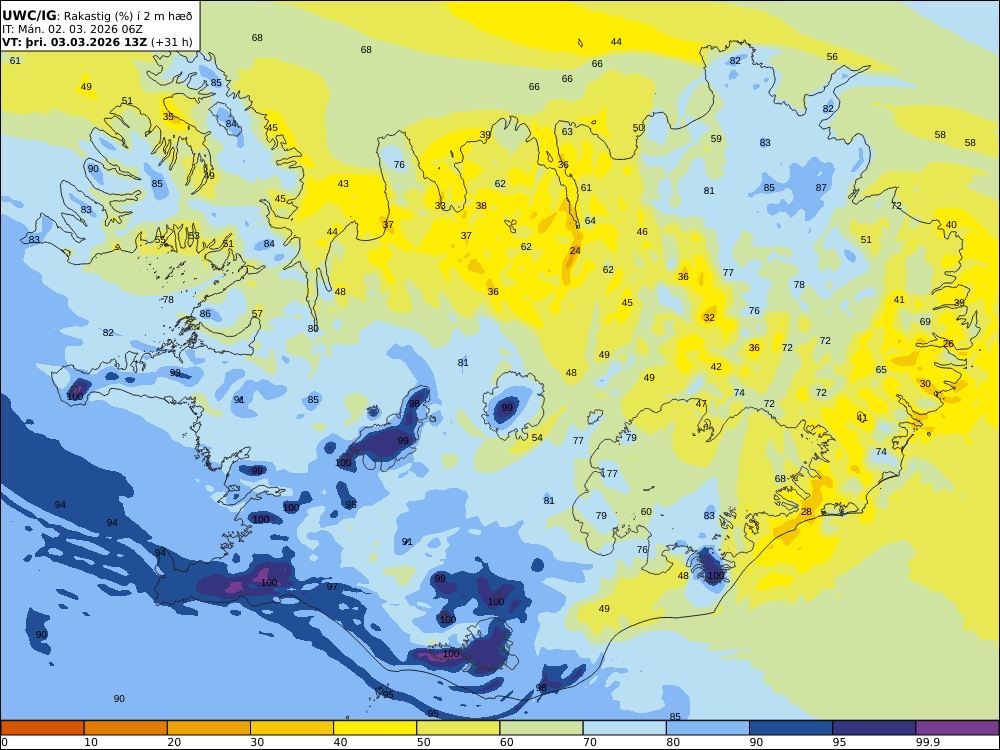Click the light blue 80–90 legend swatch
This screenshot has height=750, width=1000.
coord(708,728)
